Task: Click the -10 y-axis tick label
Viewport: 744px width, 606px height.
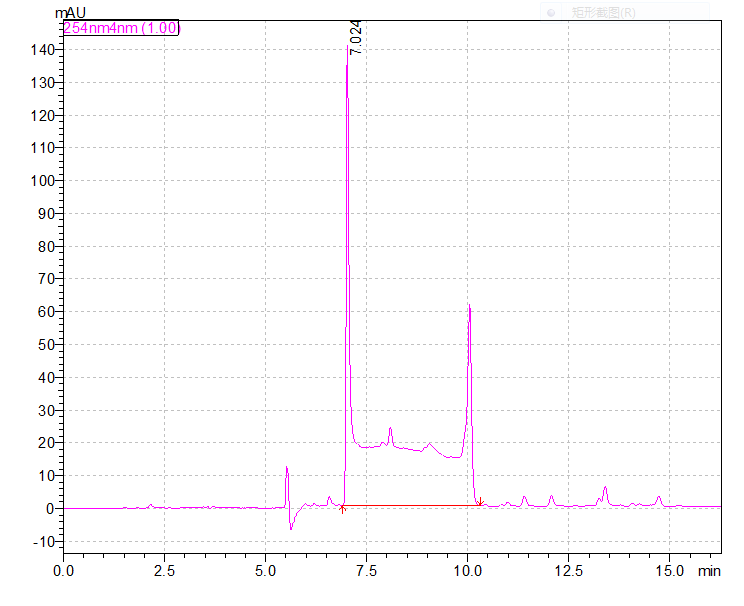Action: pyautogui.click(x=44, y=541)
